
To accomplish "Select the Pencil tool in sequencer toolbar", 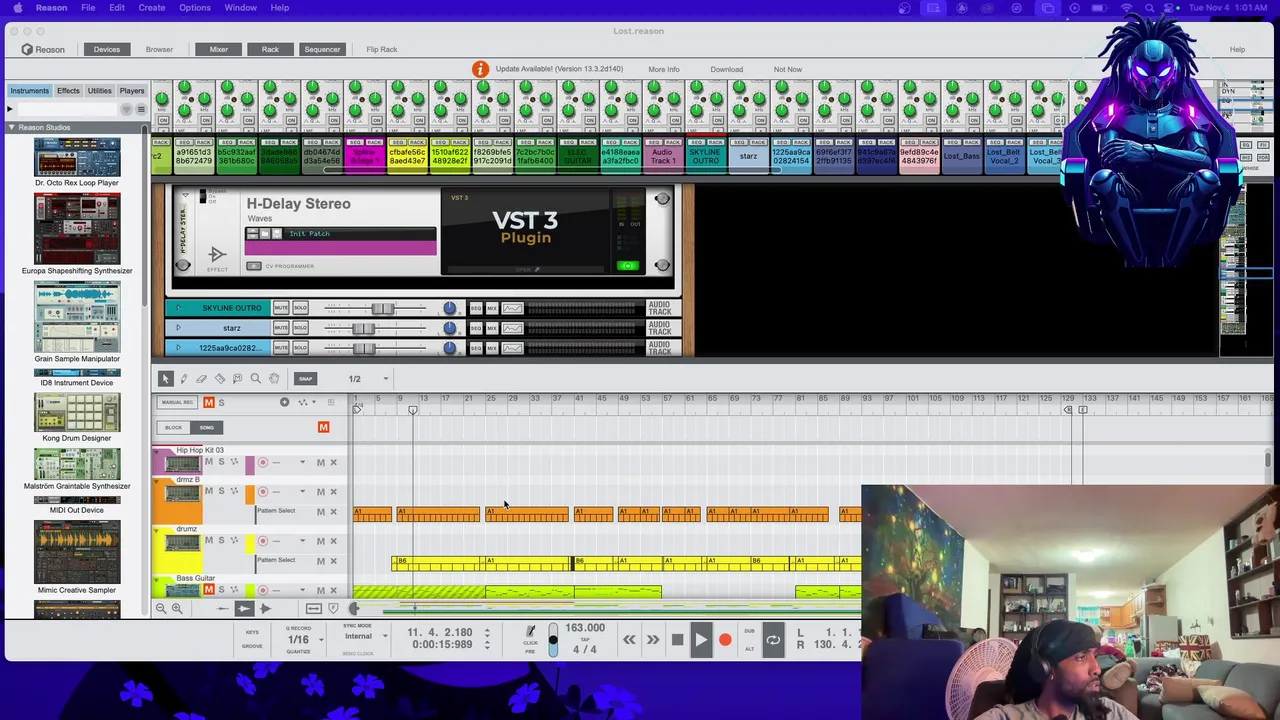I will [184, 378].
